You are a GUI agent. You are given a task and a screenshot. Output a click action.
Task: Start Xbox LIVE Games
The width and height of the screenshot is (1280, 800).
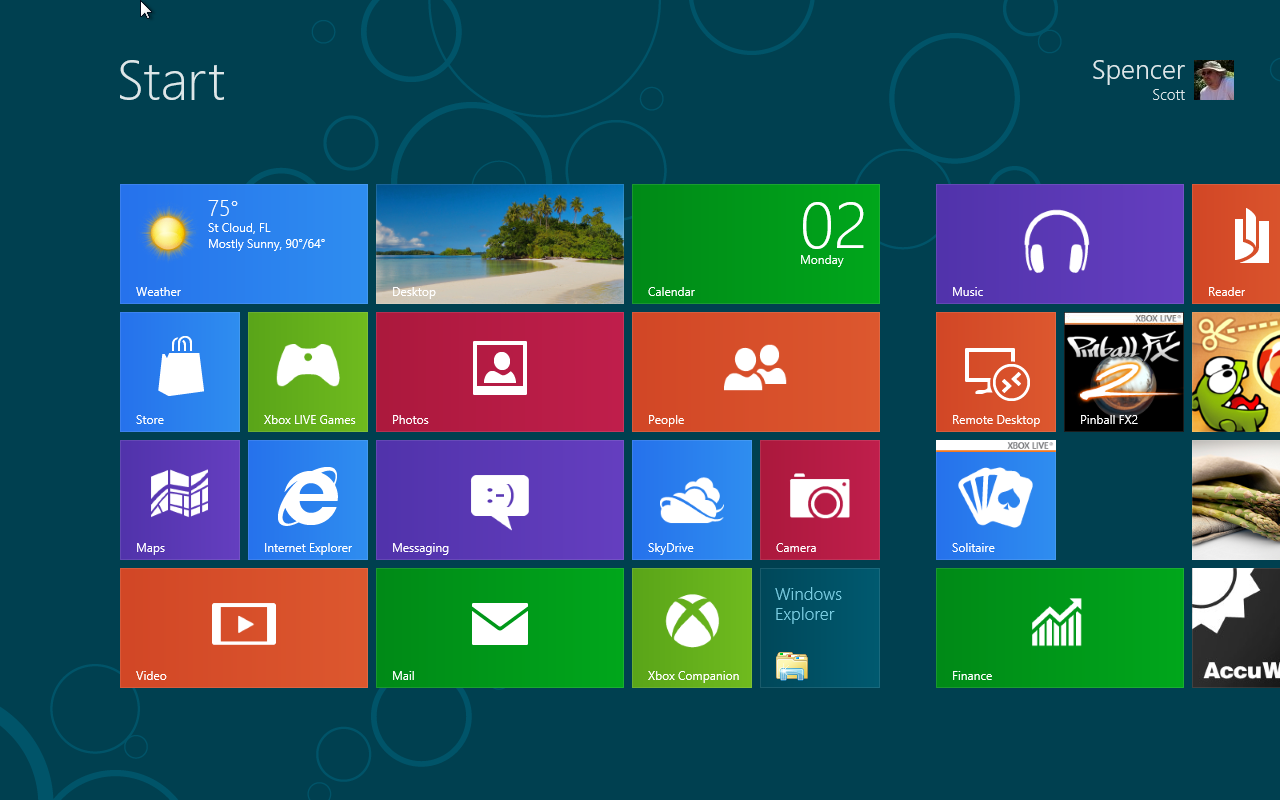[x=307, y=371]
